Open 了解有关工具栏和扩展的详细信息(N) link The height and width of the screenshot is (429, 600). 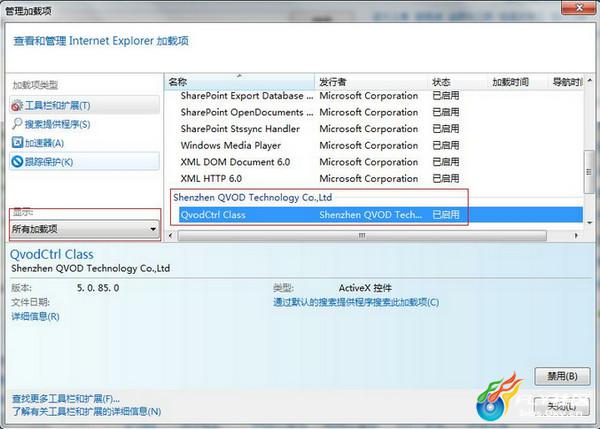click(x=86, y=412)
